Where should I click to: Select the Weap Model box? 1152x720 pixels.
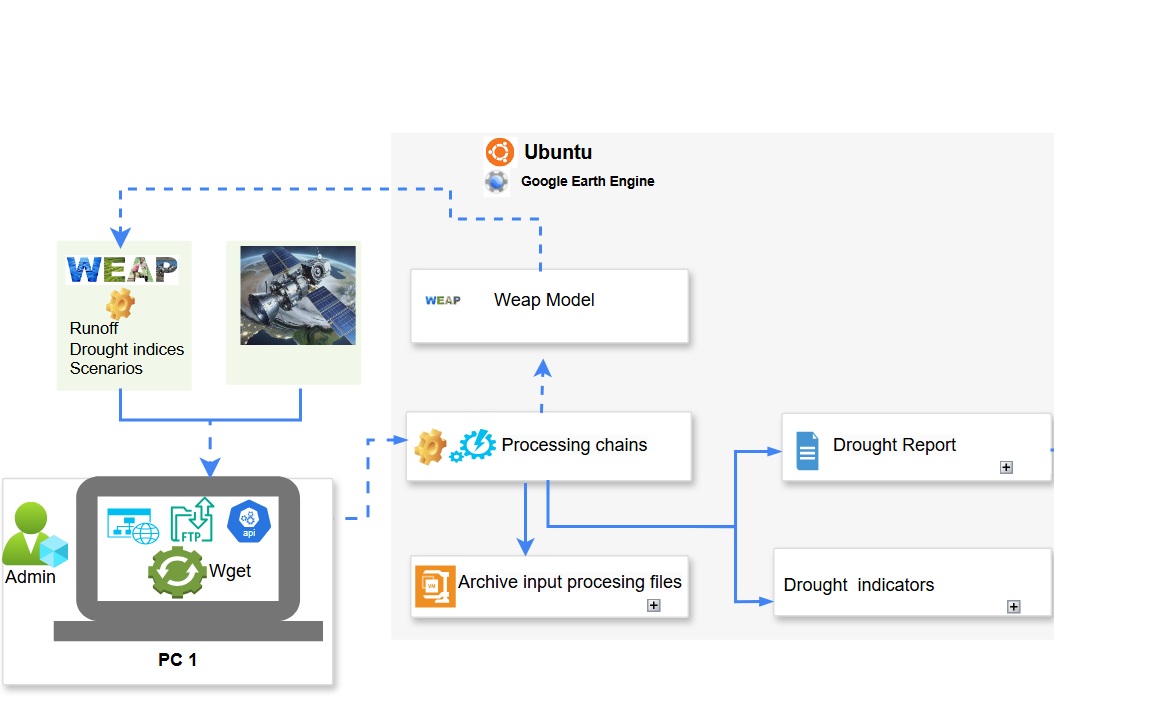point(549,305)
